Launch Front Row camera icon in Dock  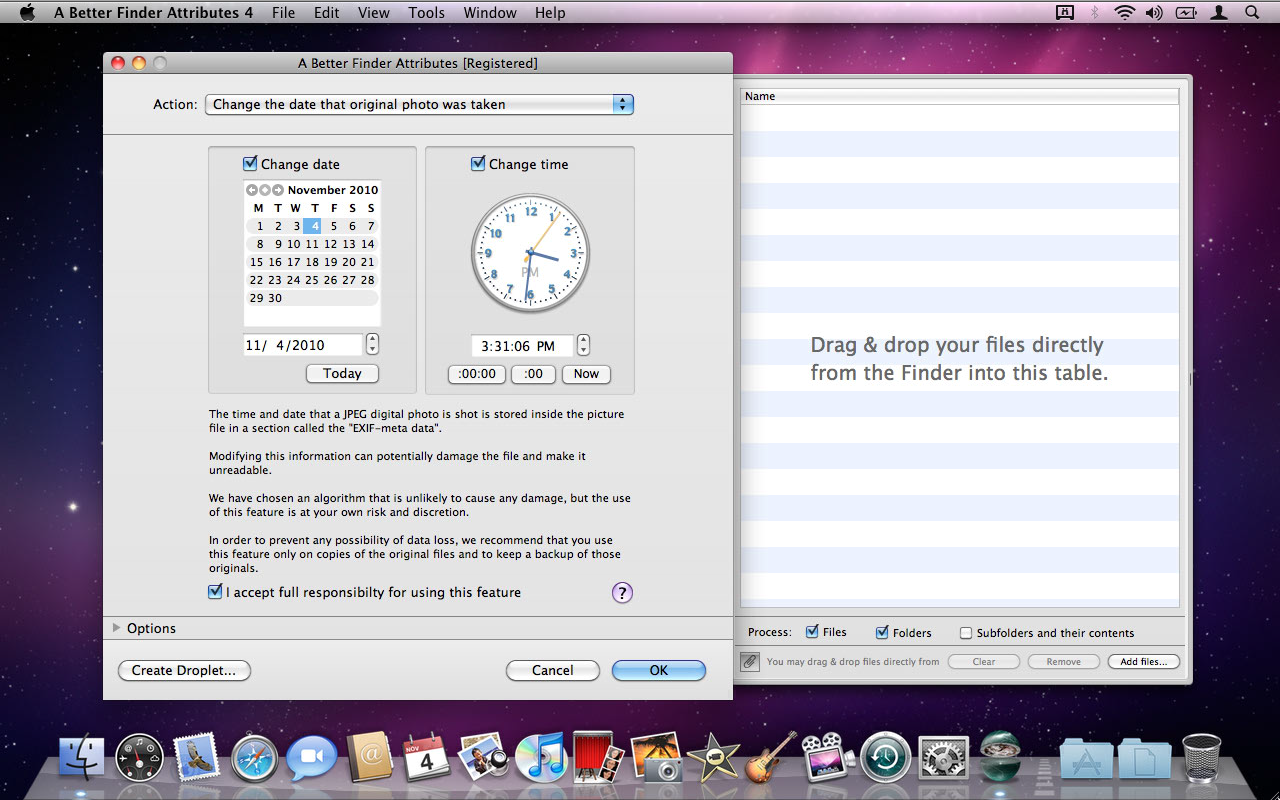click(x=828, y=758)
